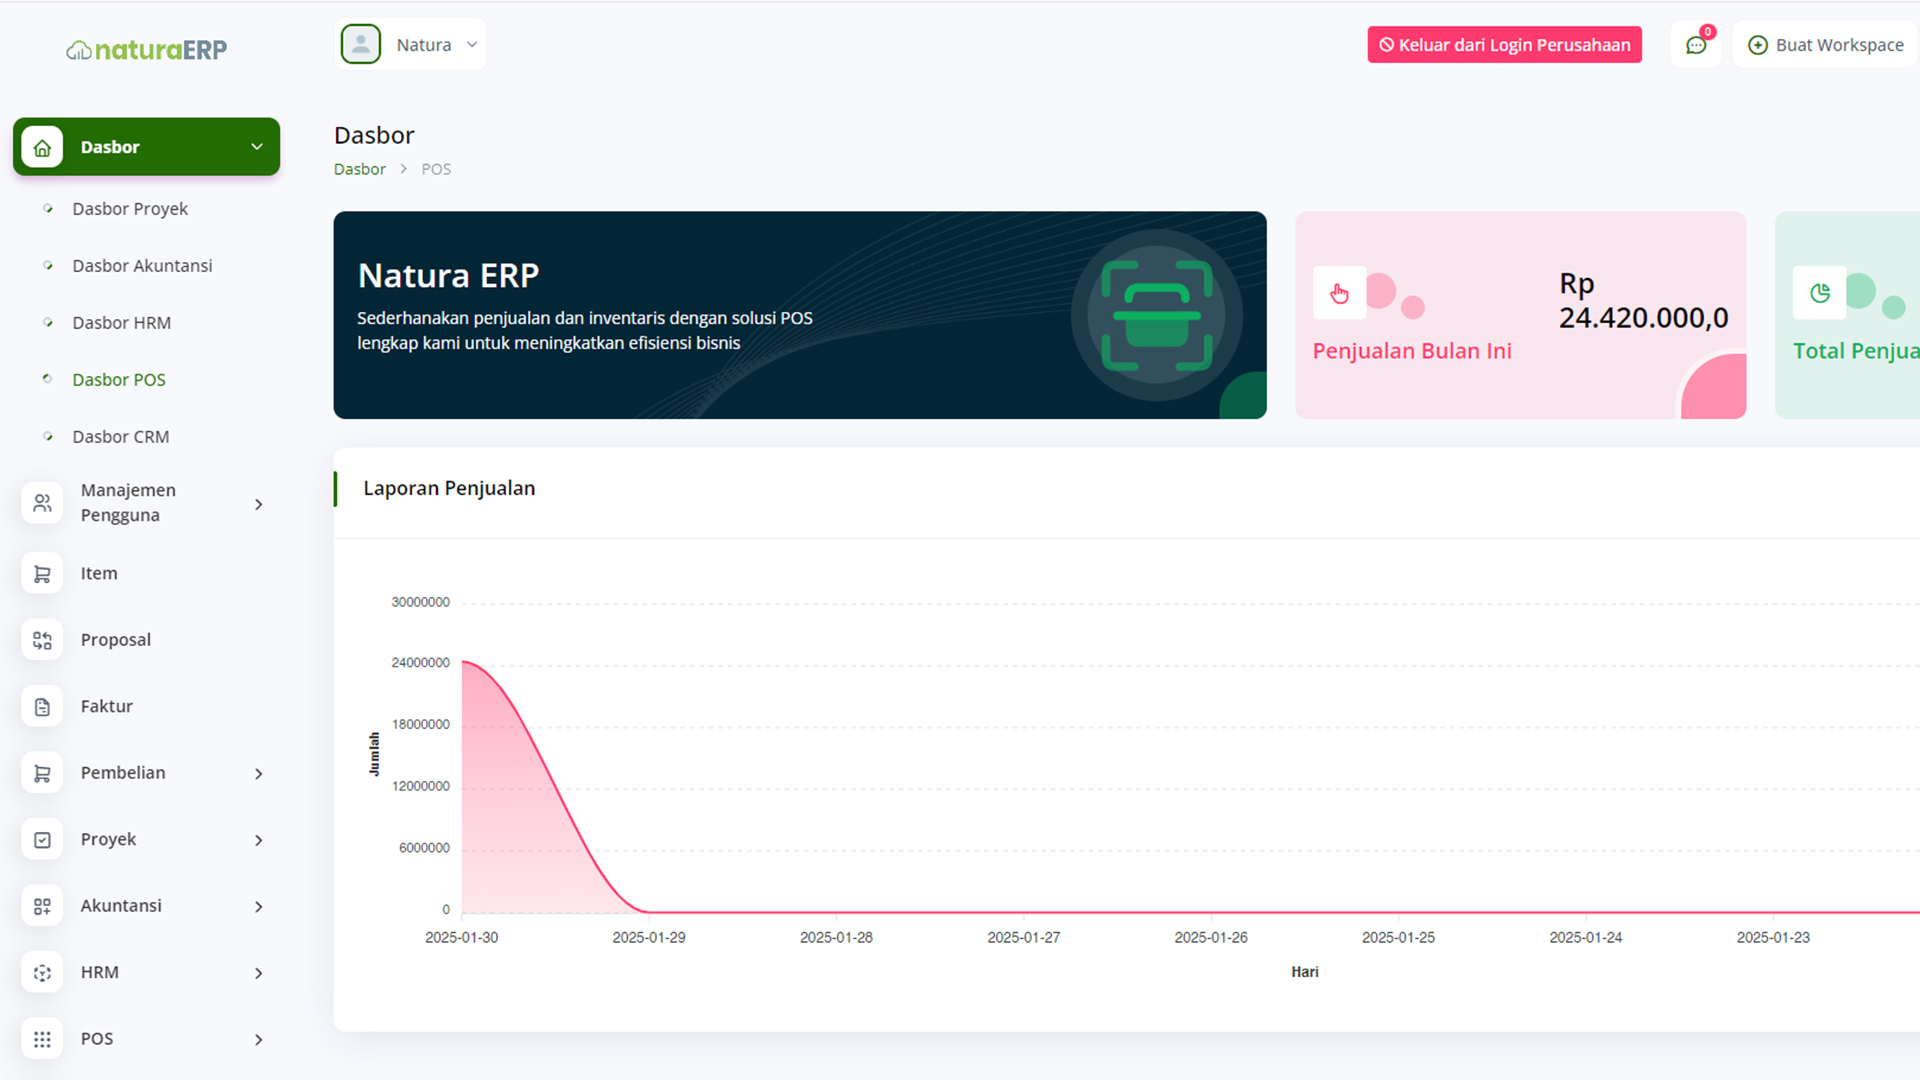Expand the POS submenu arrow
1920x1080 pixels.
pos(259,1040)
